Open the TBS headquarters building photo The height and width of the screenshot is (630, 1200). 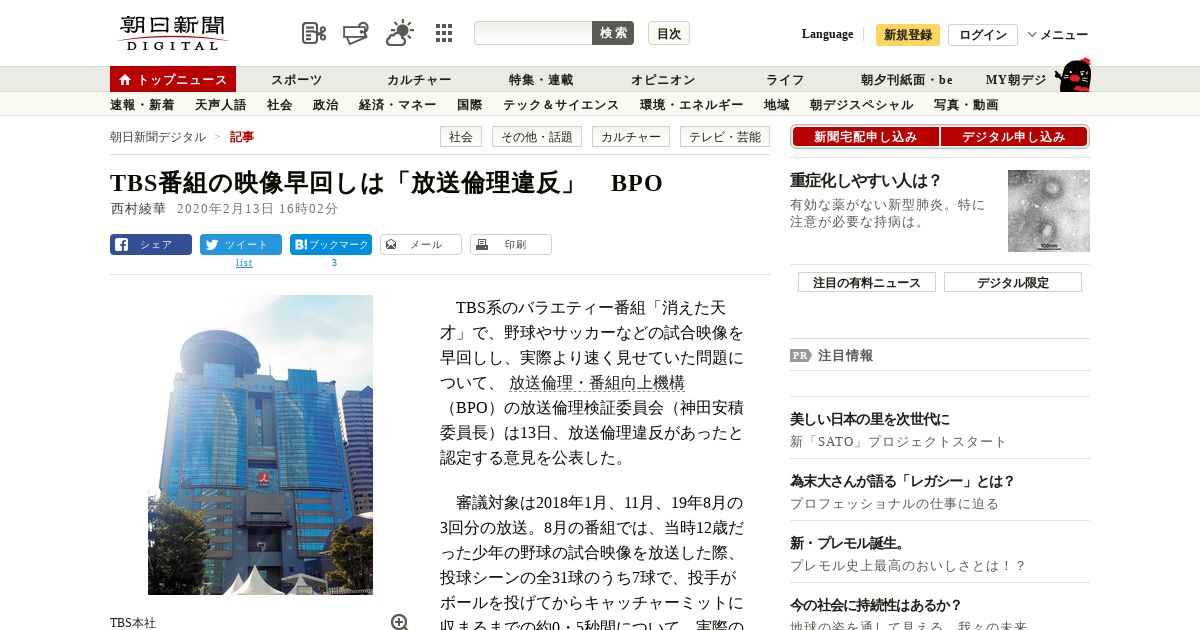click(x=260, y=445)
